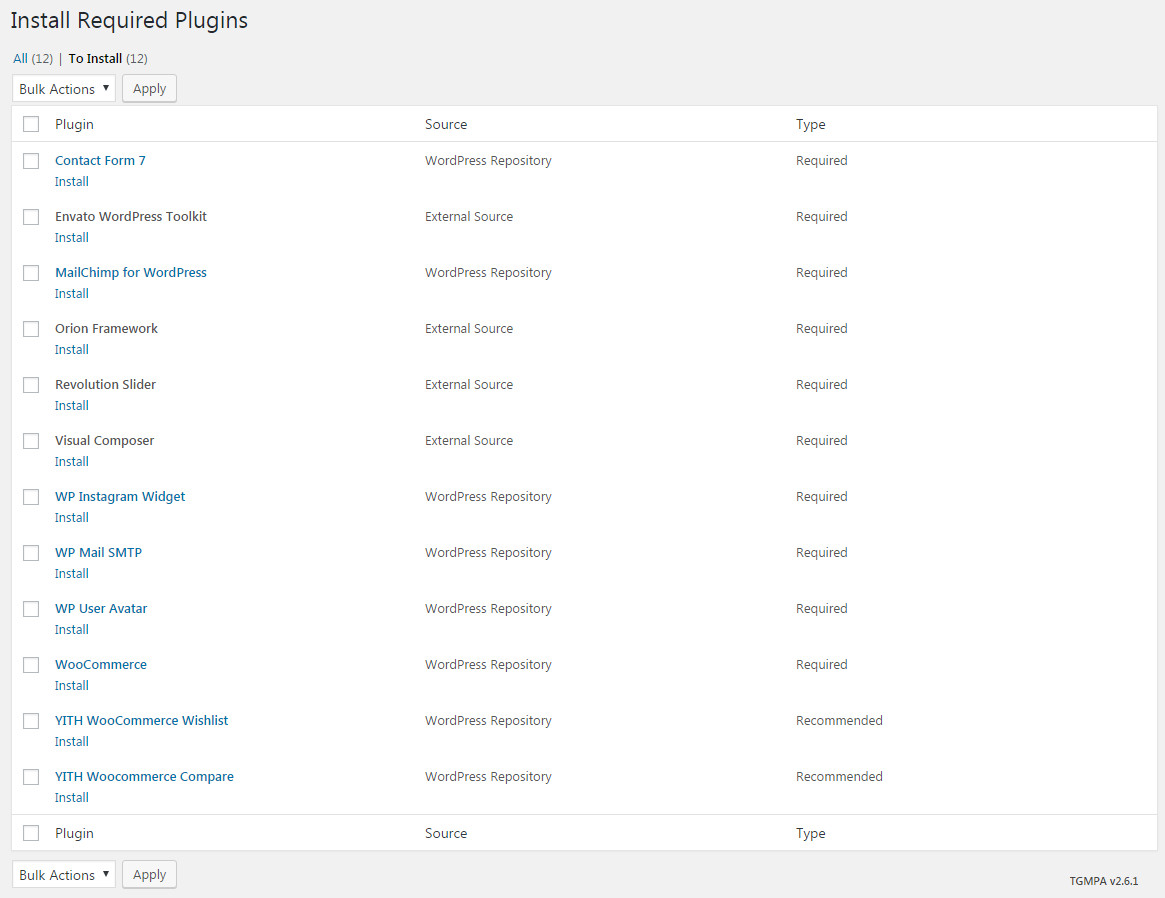The width and height of the screenshot is (1165, 898).
Task: Click the Source column header at table top
Action: (446, 124)
